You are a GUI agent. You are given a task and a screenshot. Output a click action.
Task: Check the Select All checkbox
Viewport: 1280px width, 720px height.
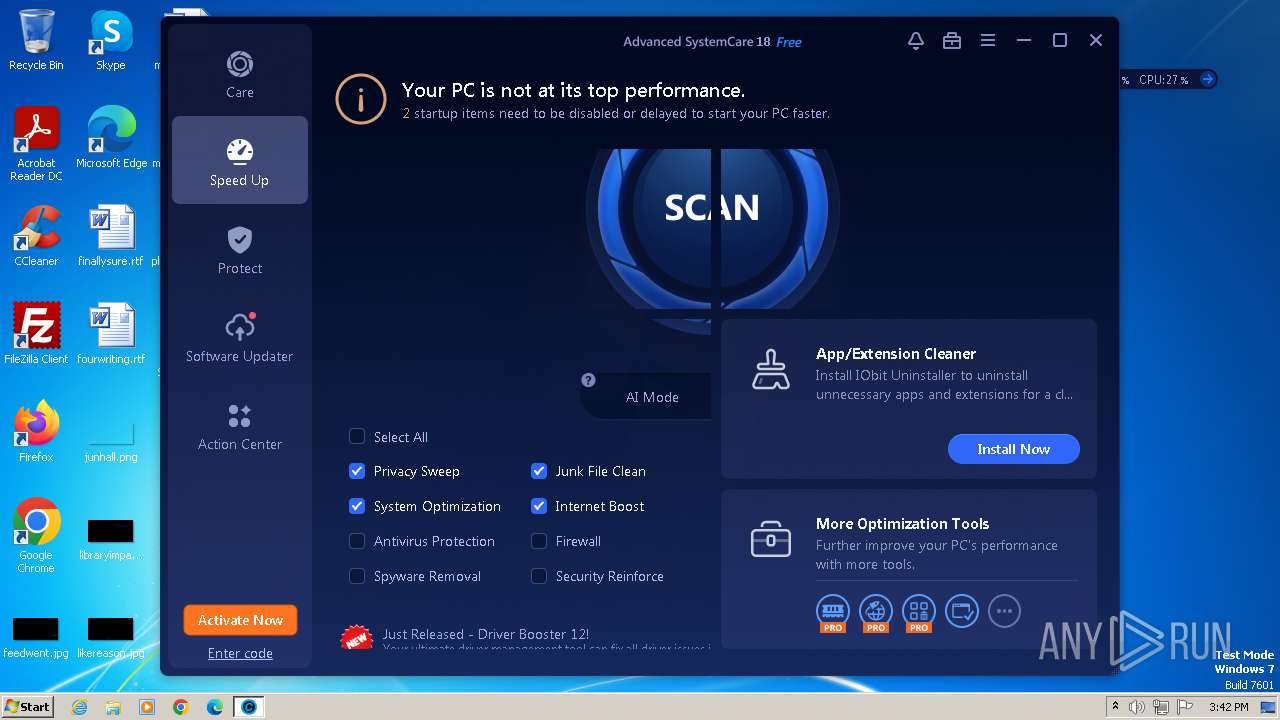(x=357, y=437)
